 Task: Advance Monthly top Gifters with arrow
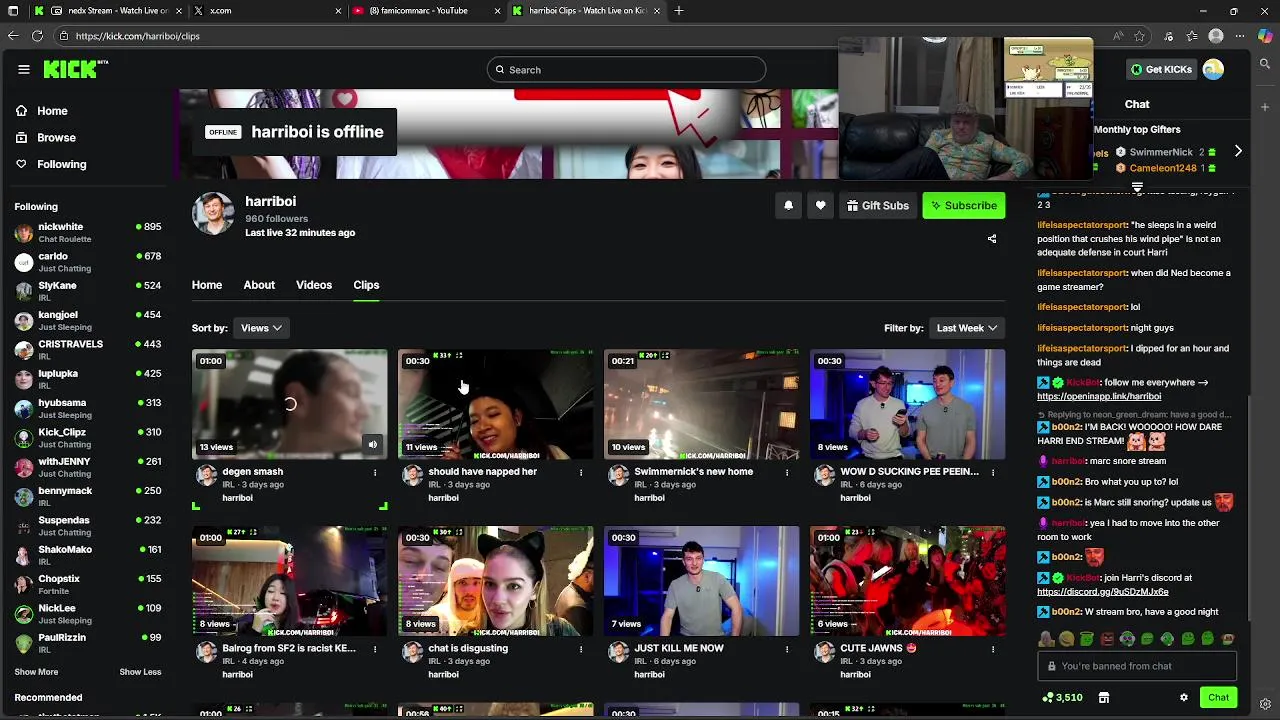[x=1238, y=151]
